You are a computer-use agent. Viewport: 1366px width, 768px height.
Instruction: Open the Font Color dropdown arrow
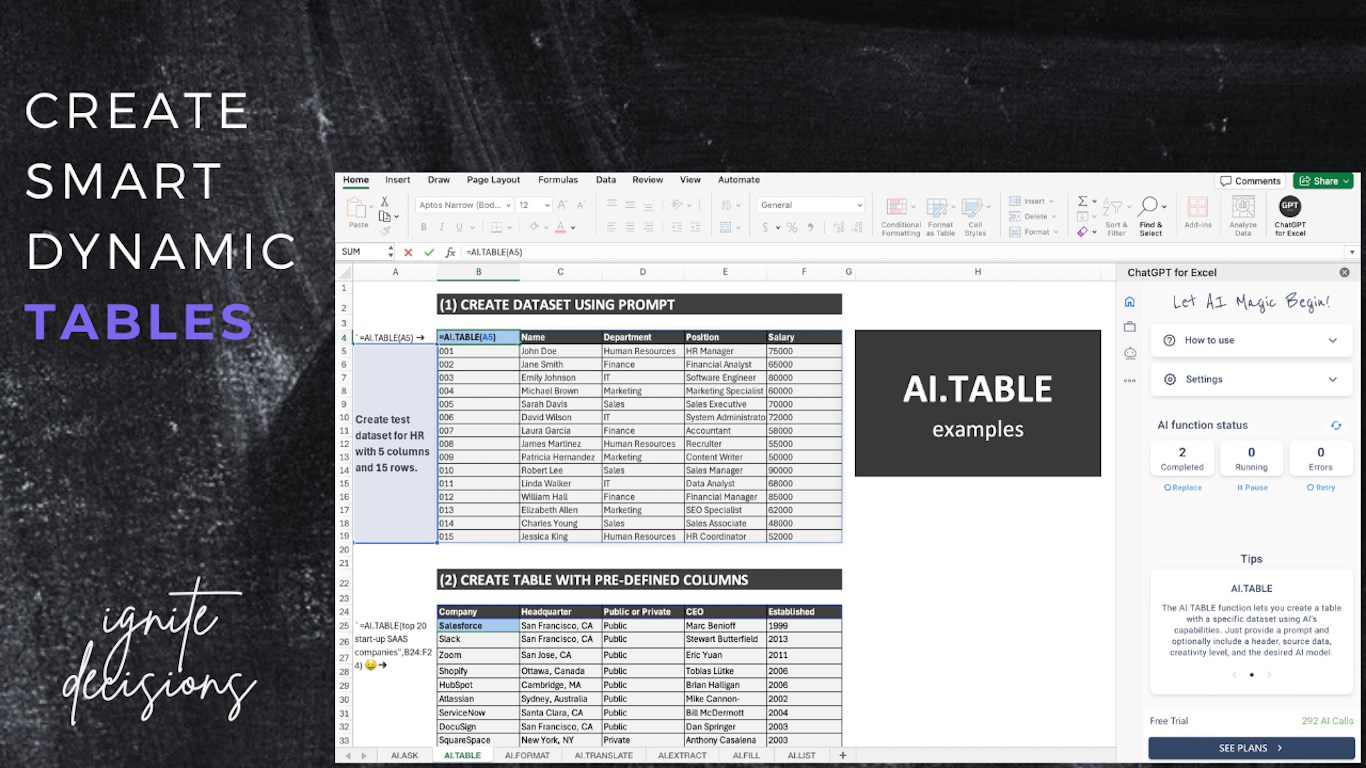(x=573, y=228)
